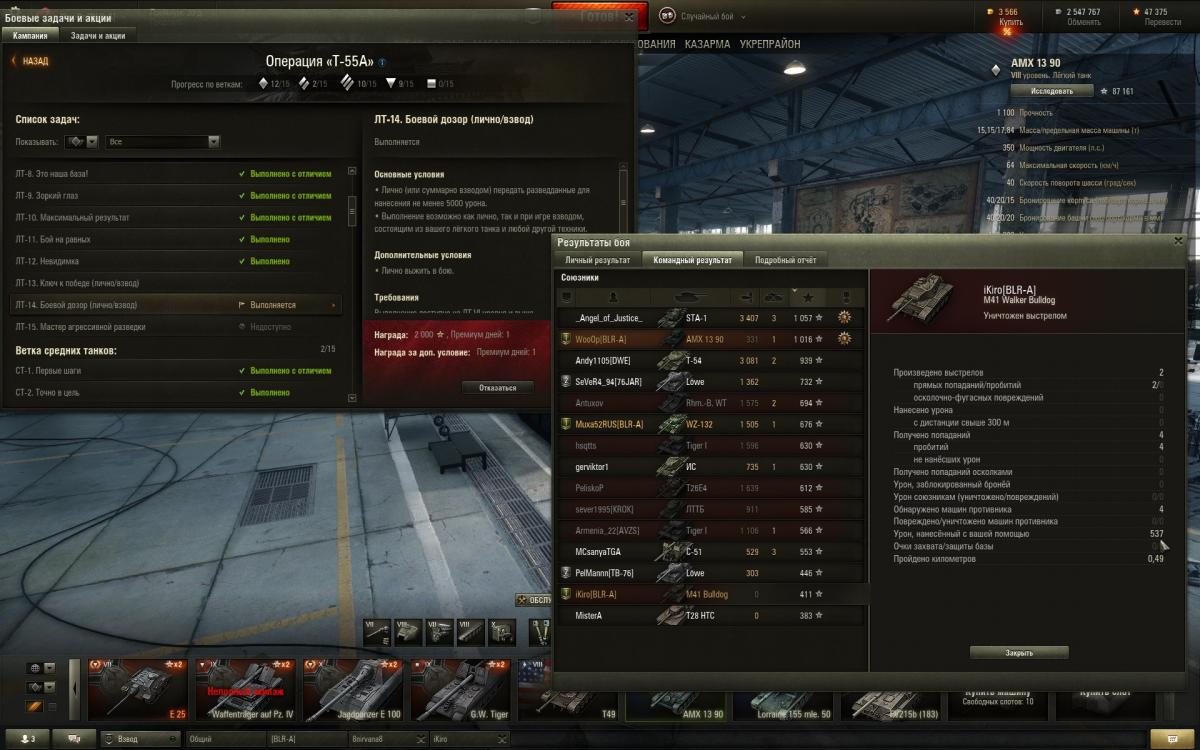Select player Muxa52RUS[BLR-A] row

coord(712,424)
